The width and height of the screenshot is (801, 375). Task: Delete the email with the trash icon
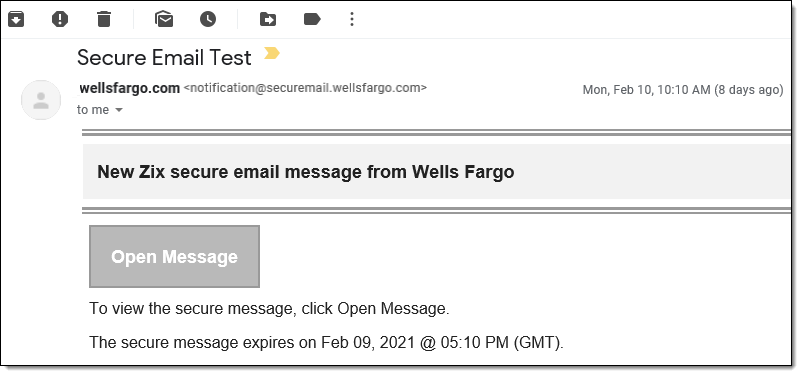104,19
